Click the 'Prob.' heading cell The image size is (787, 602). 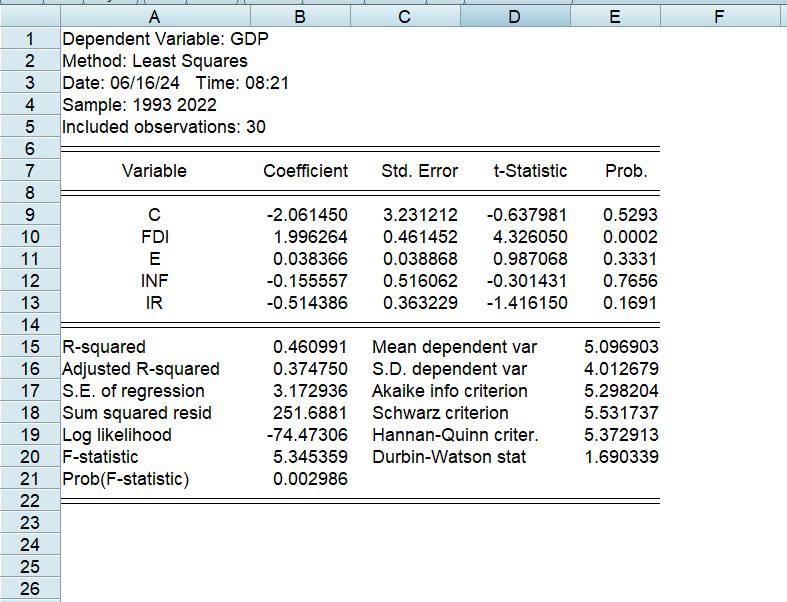[626, 171]
